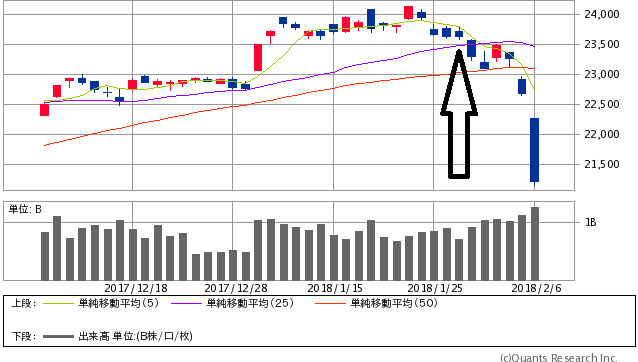Click the 23,500 price axis label
The height and width of the screenshot is (362, 638).
point(602,44)
